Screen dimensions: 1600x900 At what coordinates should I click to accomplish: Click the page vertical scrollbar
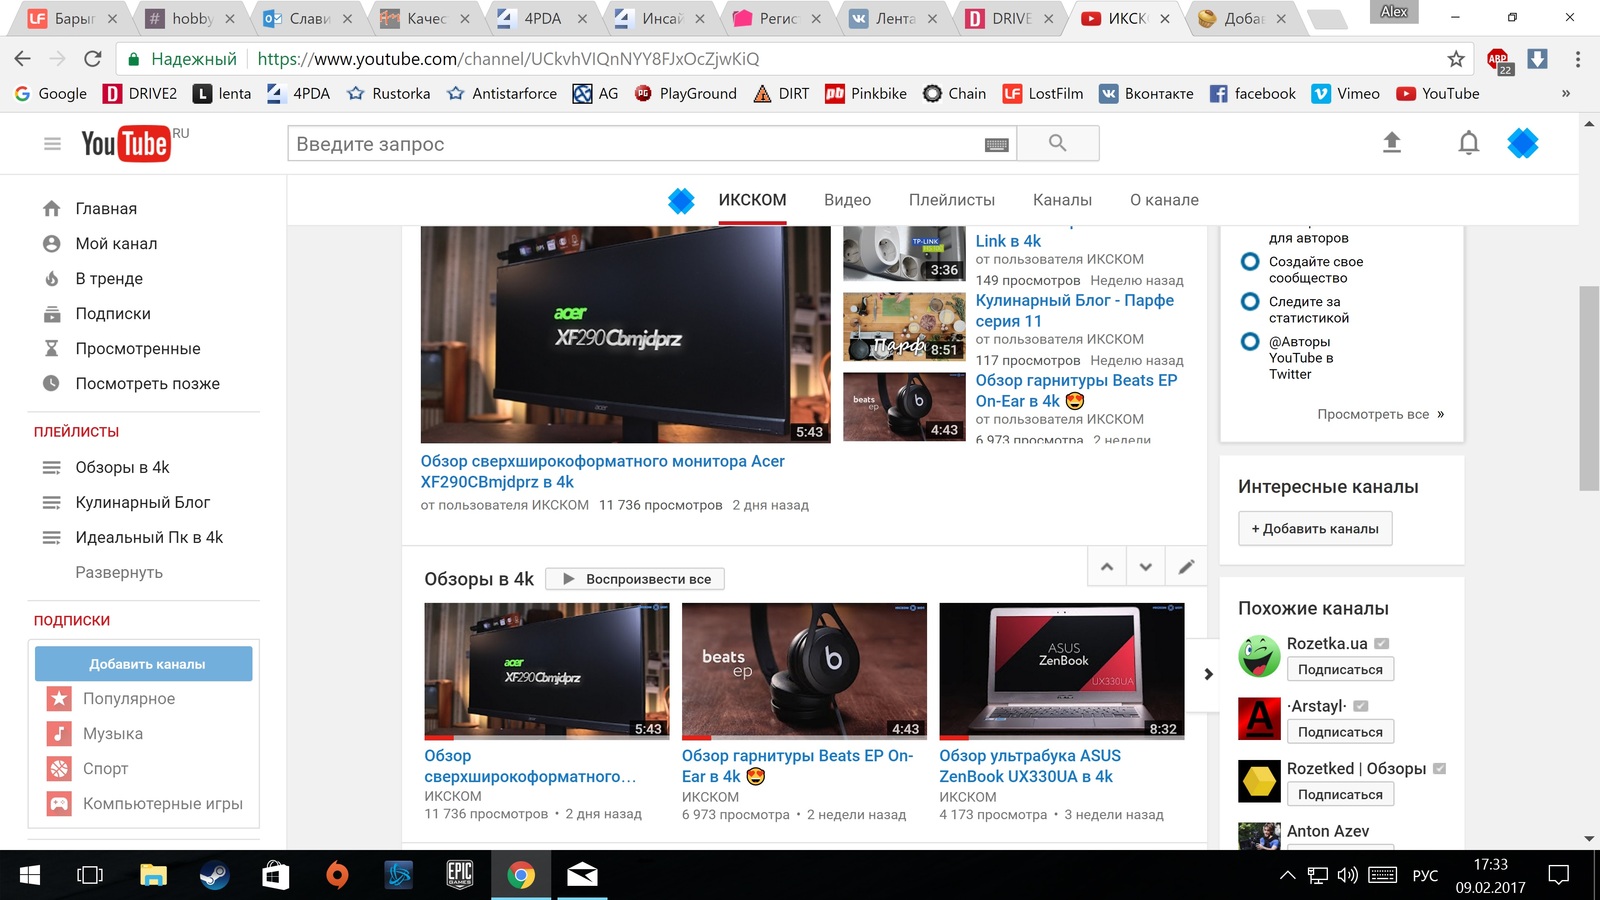[1588, 388]
